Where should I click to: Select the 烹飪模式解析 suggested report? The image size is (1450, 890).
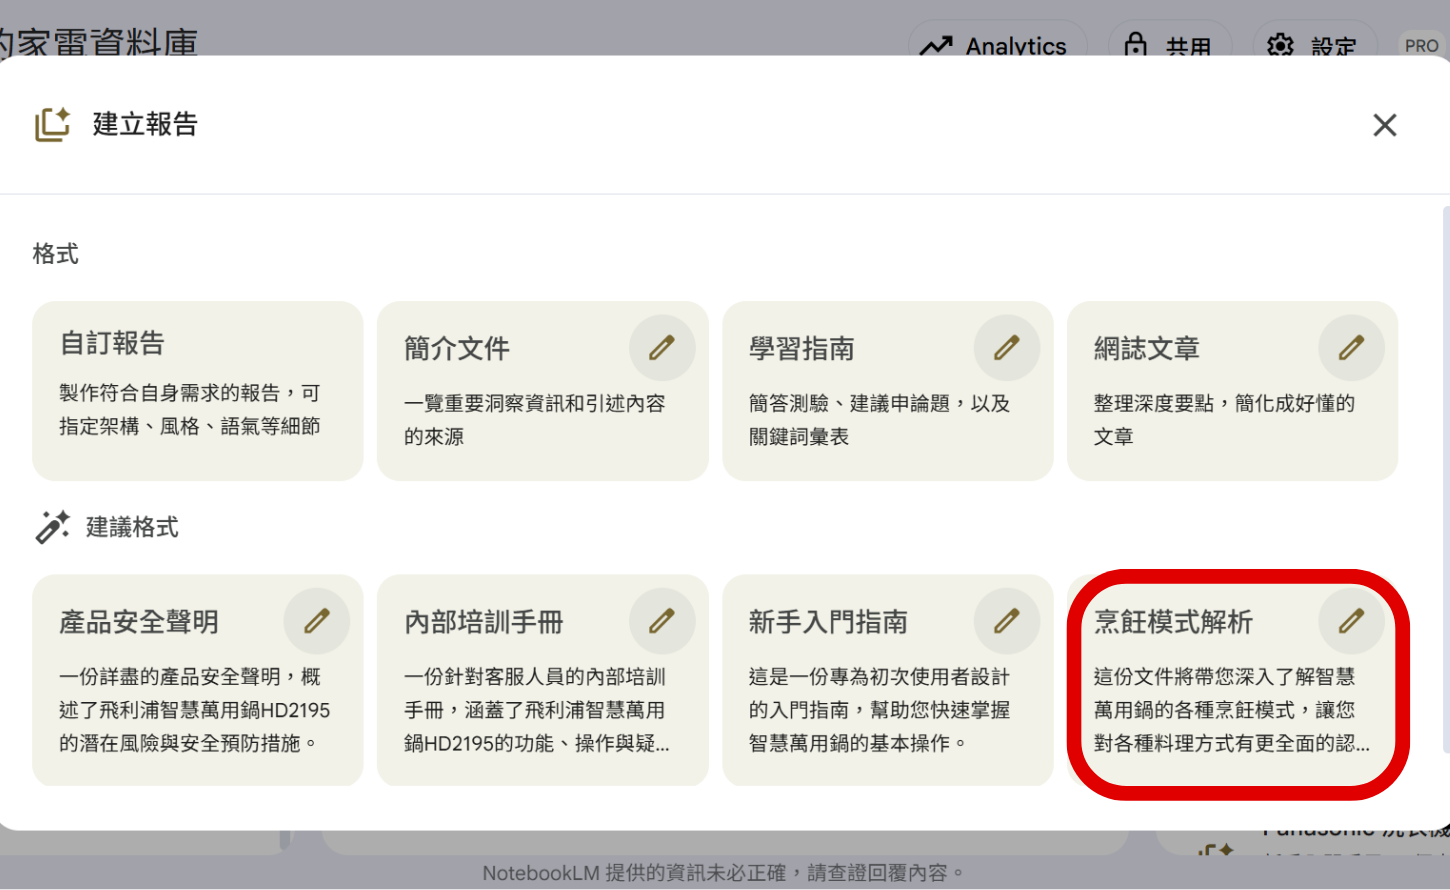click(x=1230, y=690)
